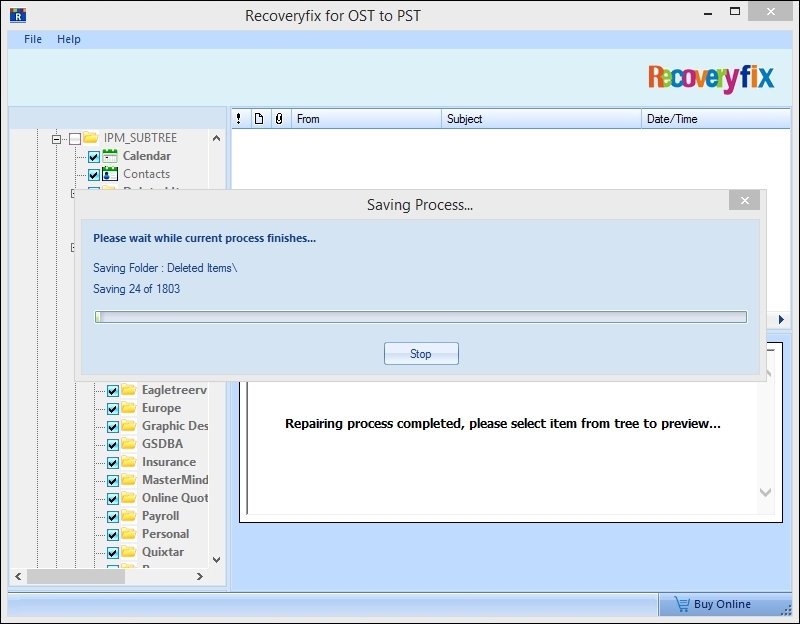The image size is (800, 624).
Task: Select the Europe folder
Action: point(161,408)
